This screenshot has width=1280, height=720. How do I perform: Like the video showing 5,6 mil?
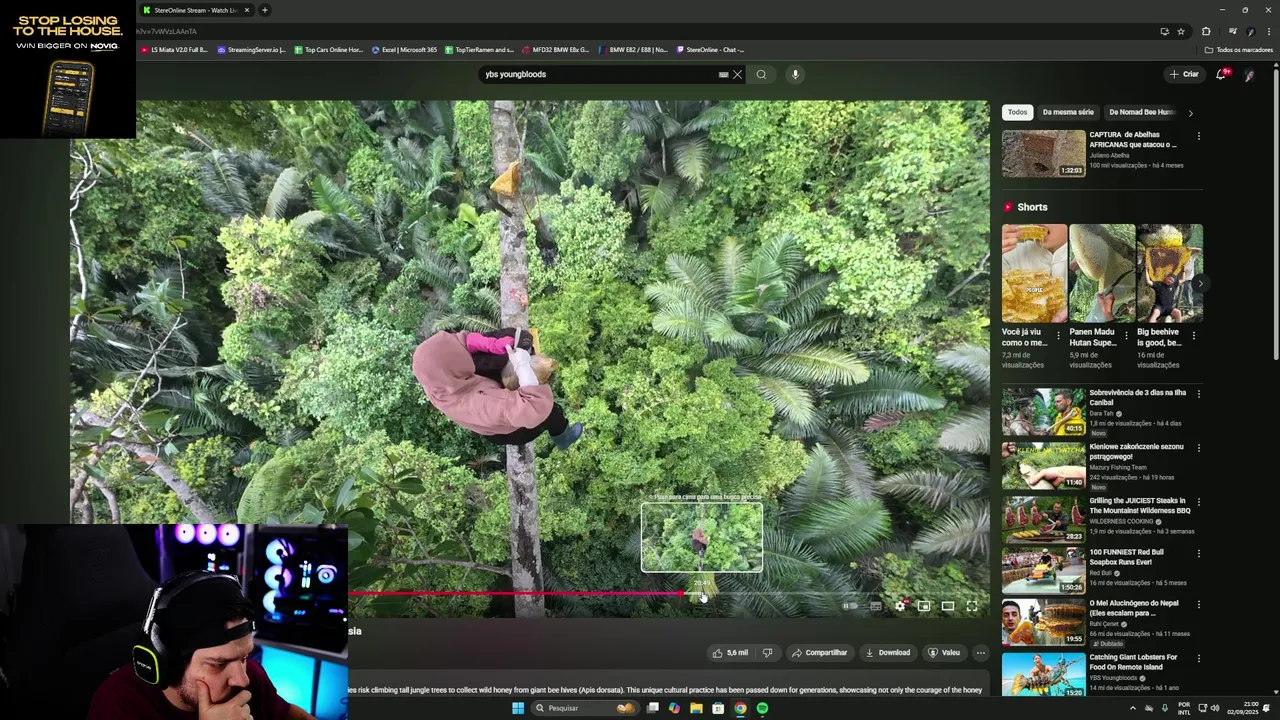click(730, 653)
